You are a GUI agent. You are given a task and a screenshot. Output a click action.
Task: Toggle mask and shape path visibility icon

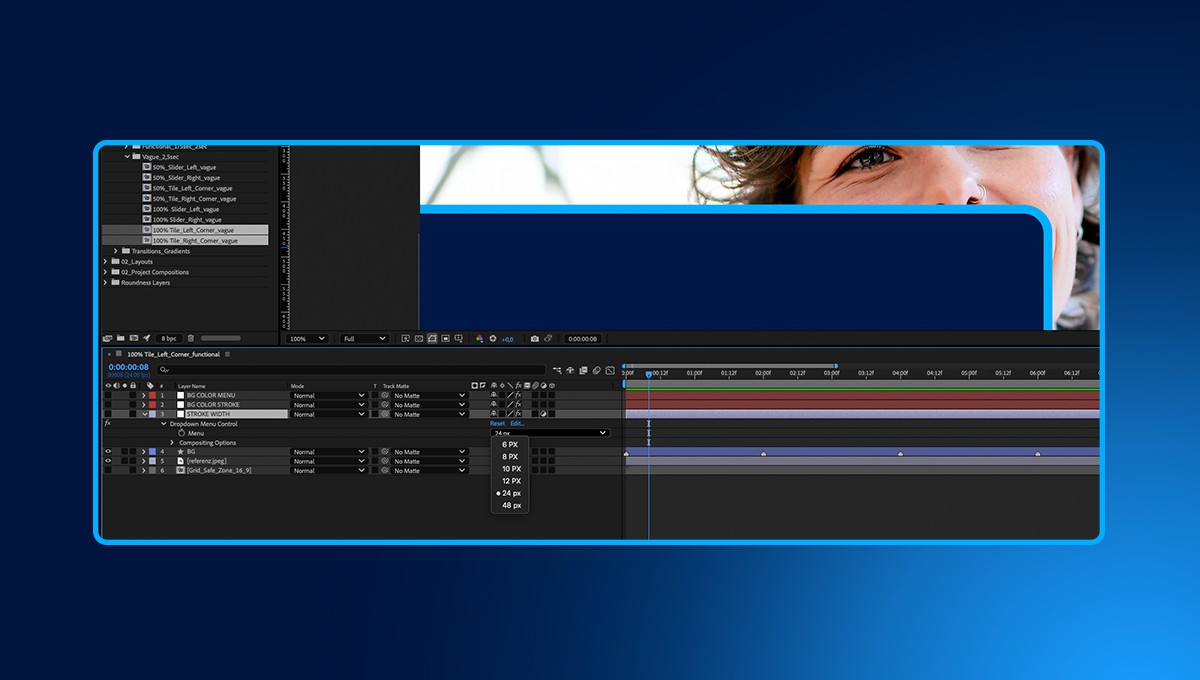point(432,338)
